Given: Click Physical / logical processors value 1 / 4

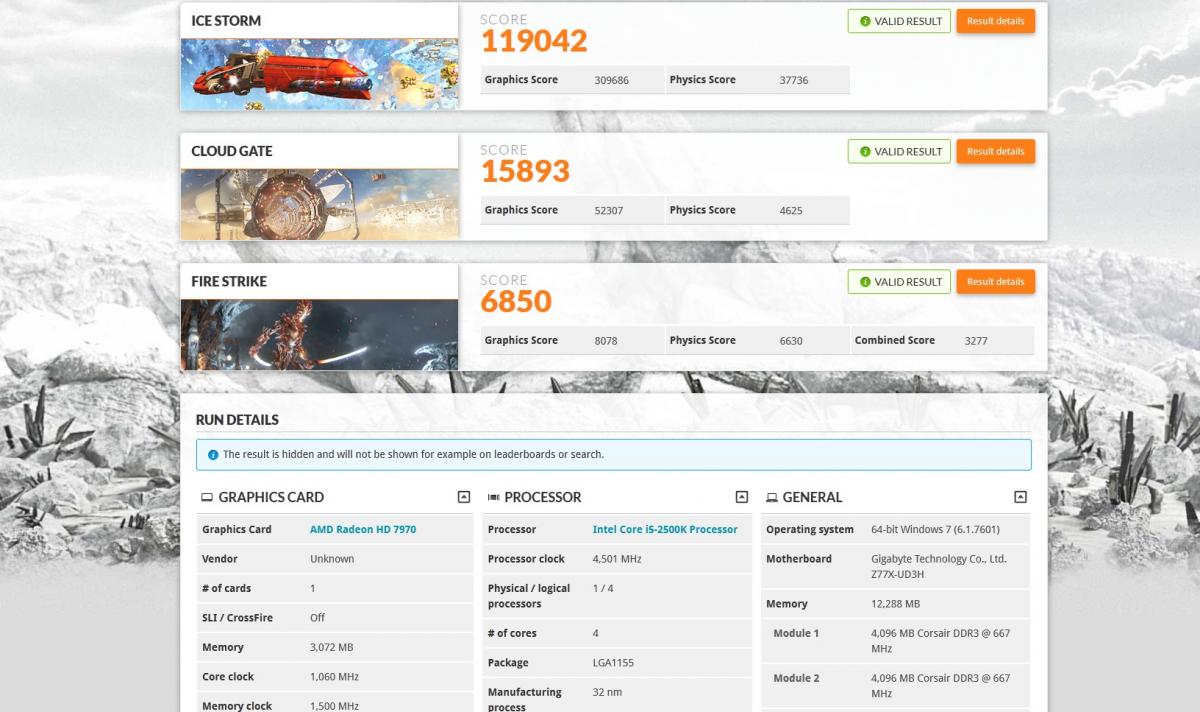Looking at the screenshot, I should point(603,588).
